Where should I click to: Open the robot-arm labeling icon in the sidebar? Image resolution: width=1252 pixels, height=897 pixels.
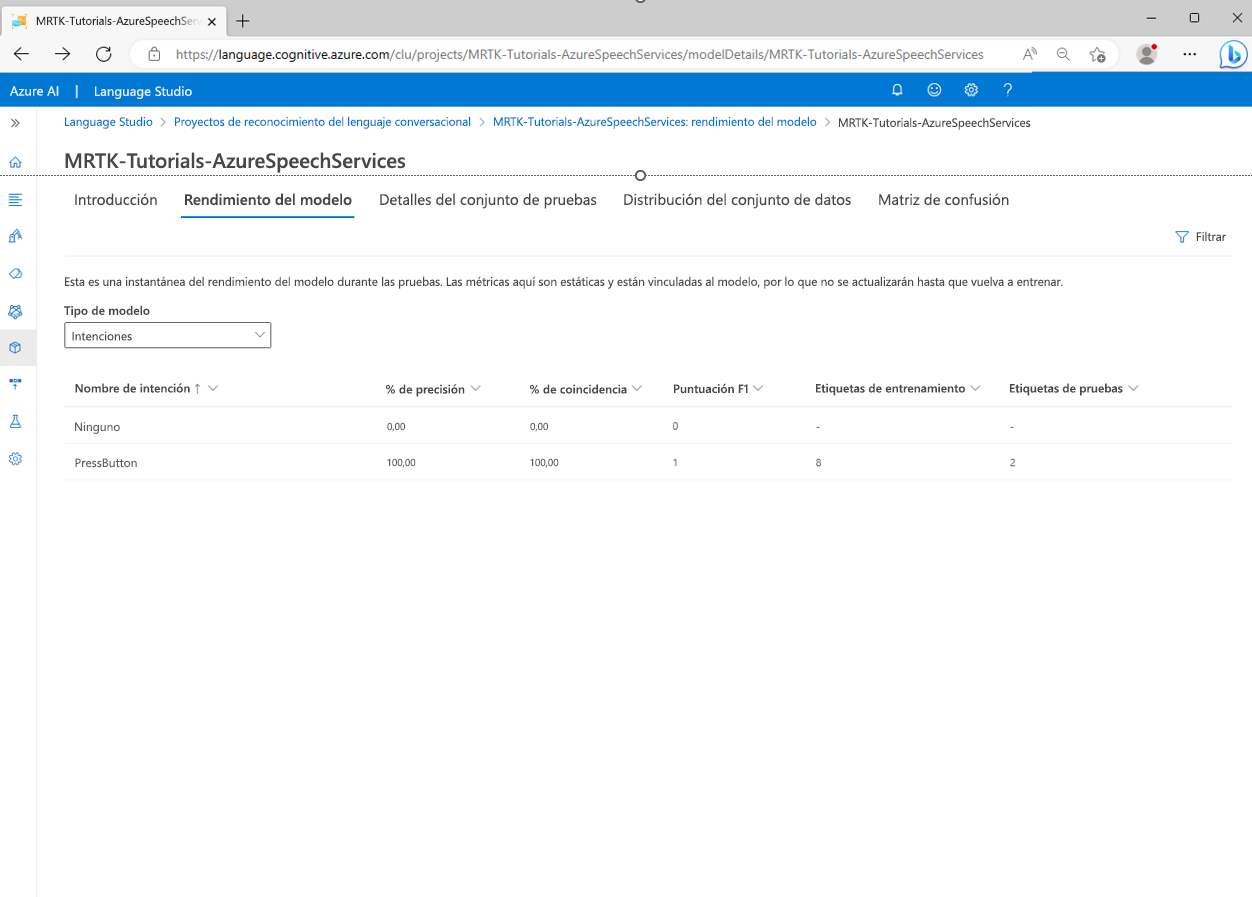coord(15,236)
